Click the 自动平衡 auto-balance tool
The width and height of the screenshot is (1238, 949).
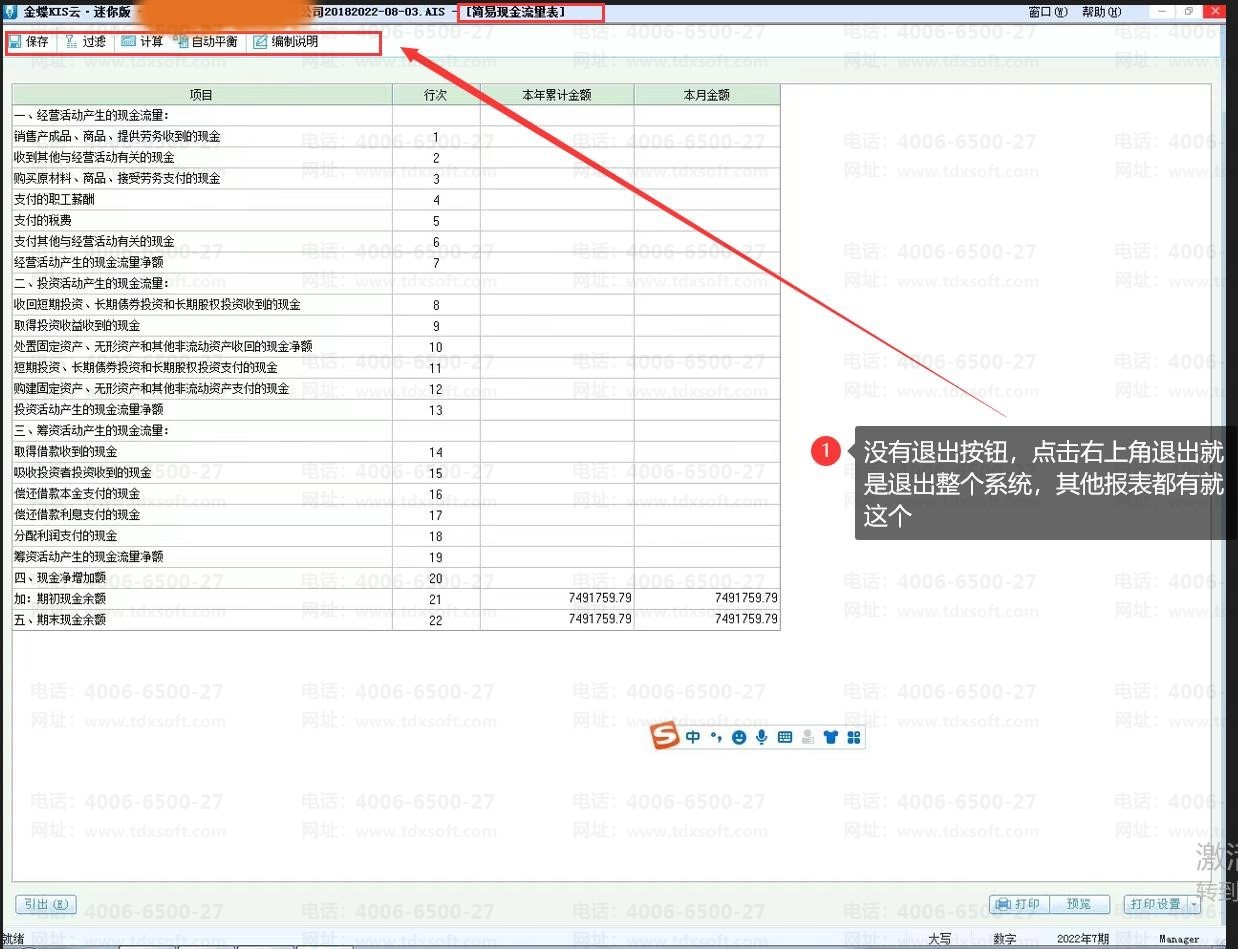pos(206,42)
